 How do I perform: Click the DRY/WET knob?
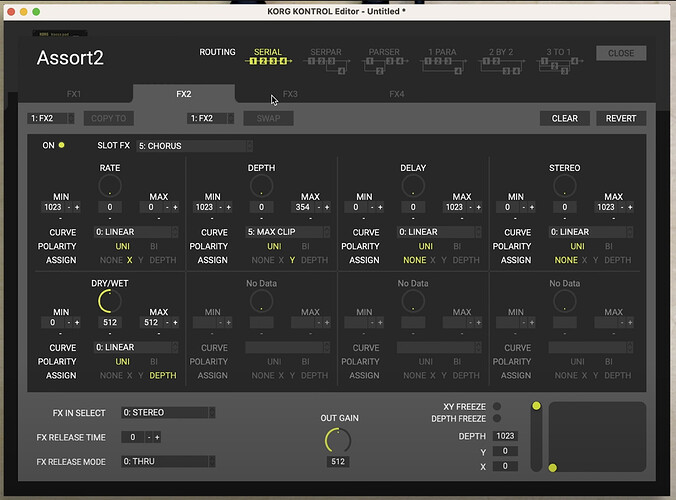(110, 301)
